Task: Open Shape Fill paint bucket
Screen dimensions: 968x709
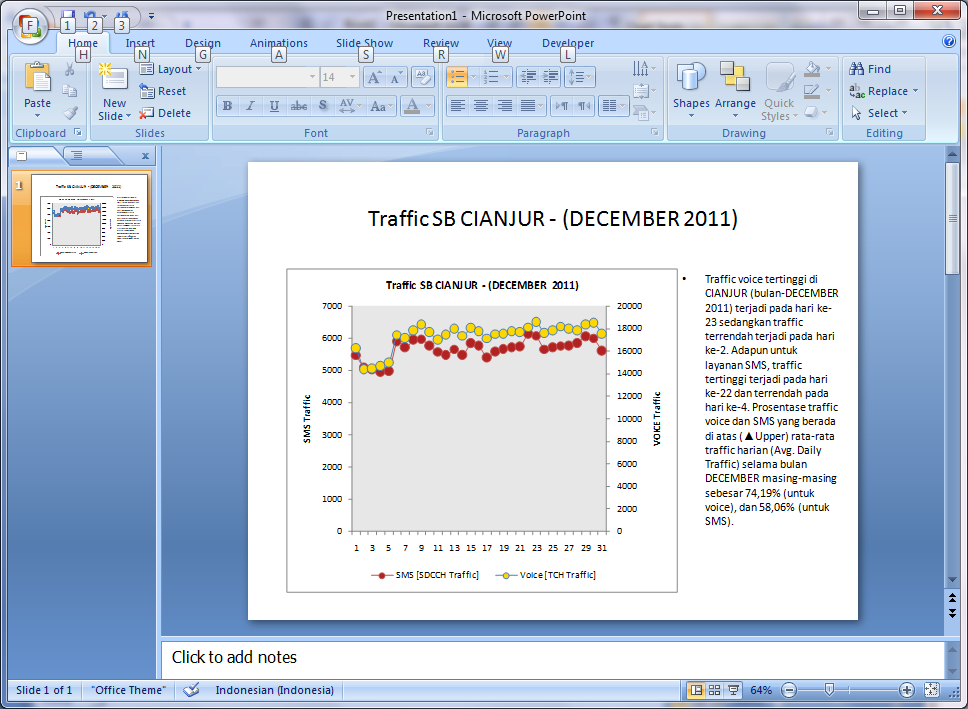Action: (x=813, y=69)
